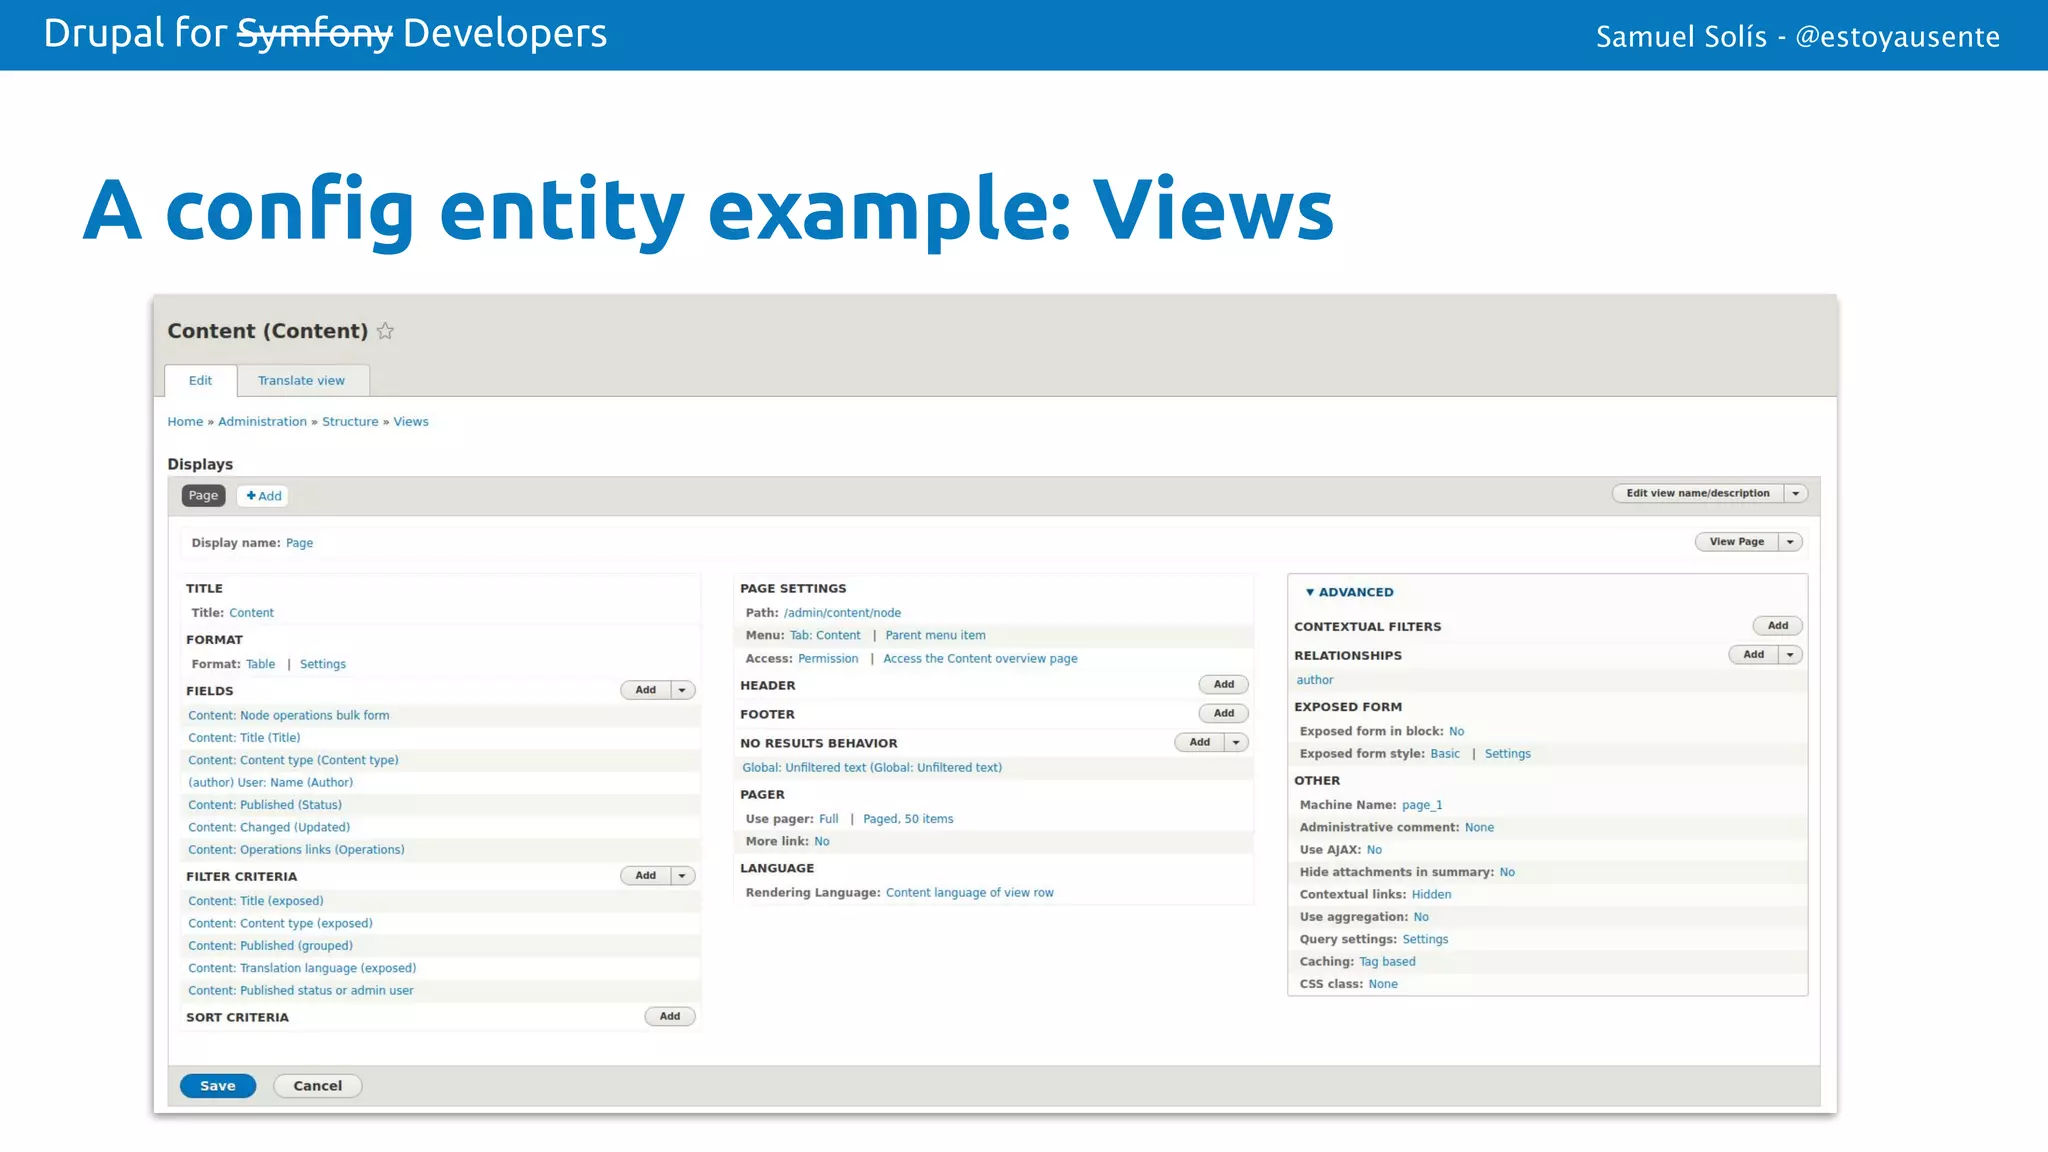The width and height of the screenshot is (2048, 1152).
Task: Change Exposed form style Basic
Action: point(1445,754)
